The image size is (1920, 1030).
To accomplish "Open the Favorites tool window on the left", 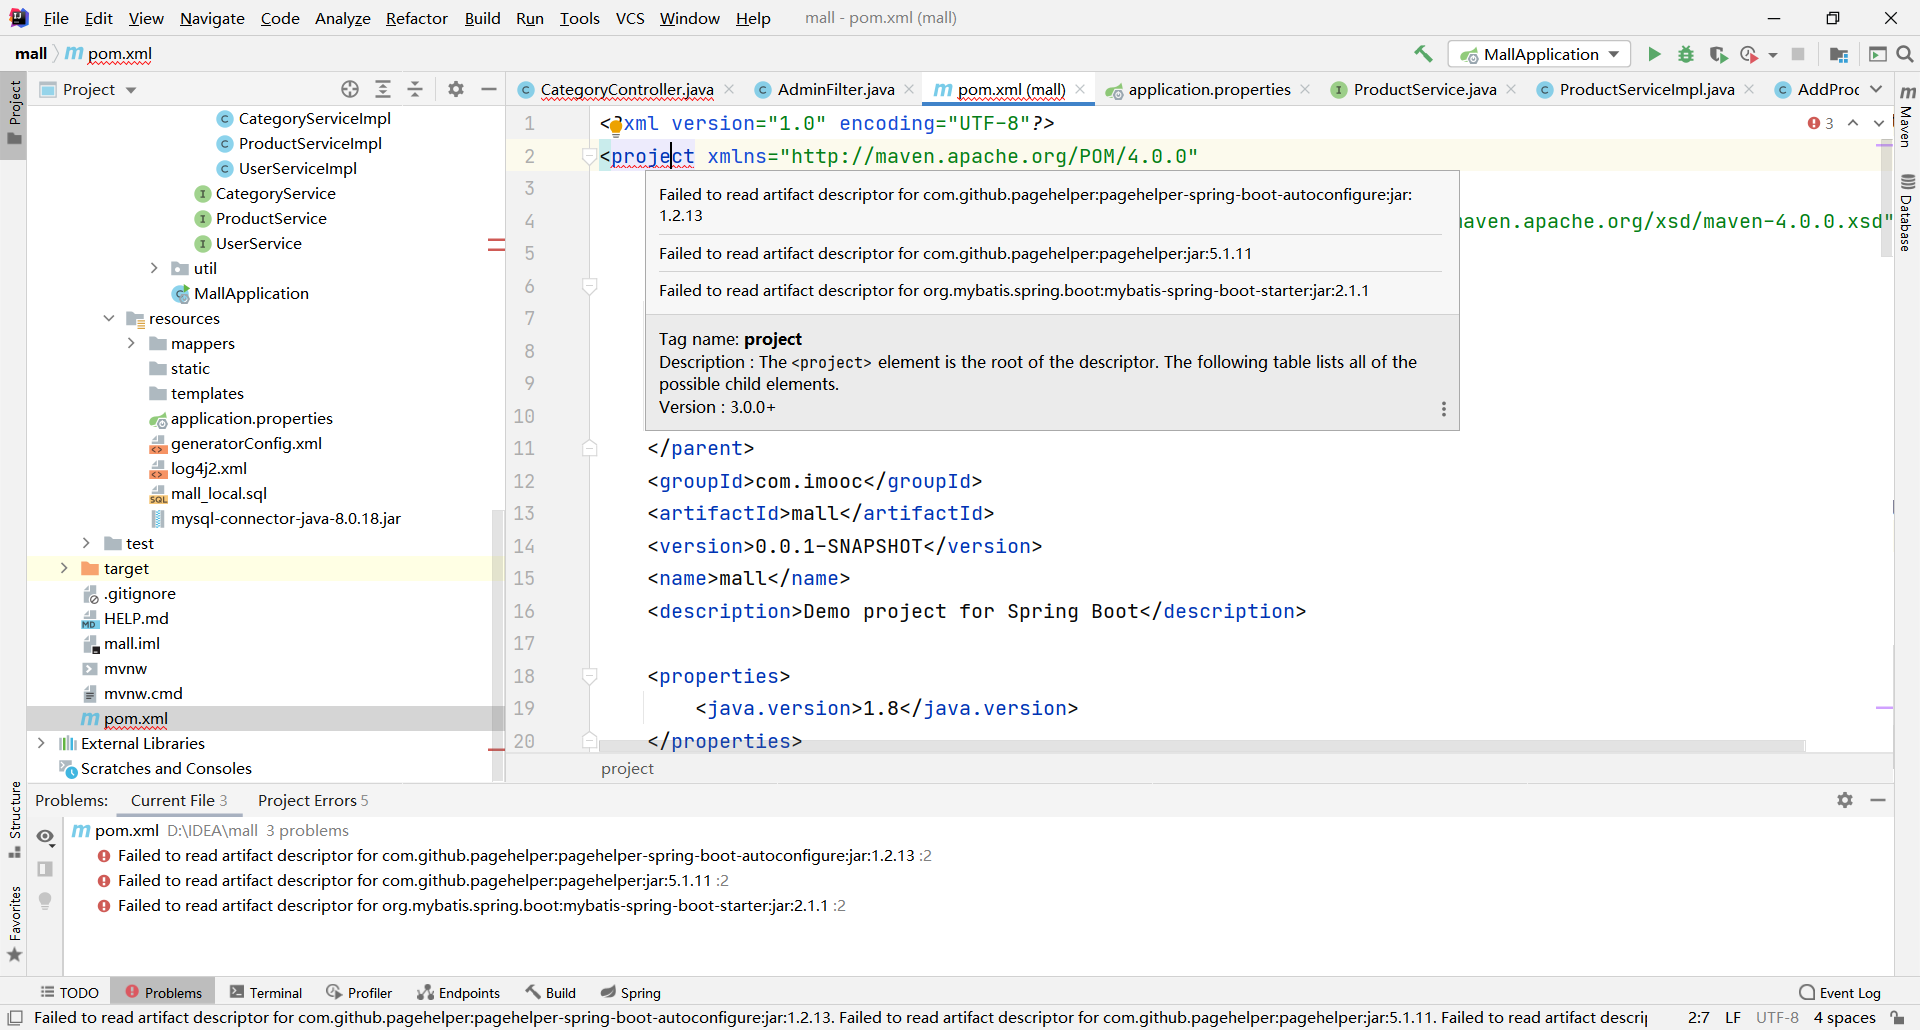I will click(x=14, y=925).
